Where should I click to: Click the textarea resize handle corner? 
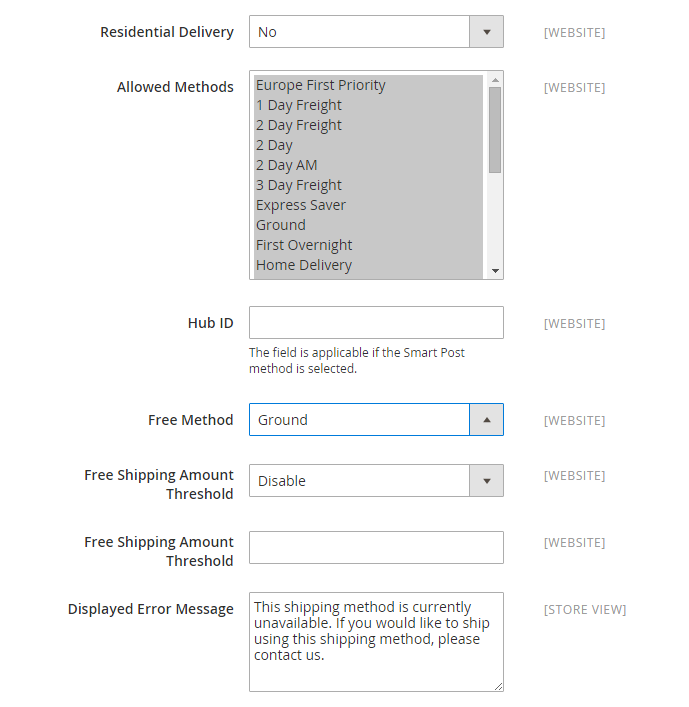[x=498, y=687]
